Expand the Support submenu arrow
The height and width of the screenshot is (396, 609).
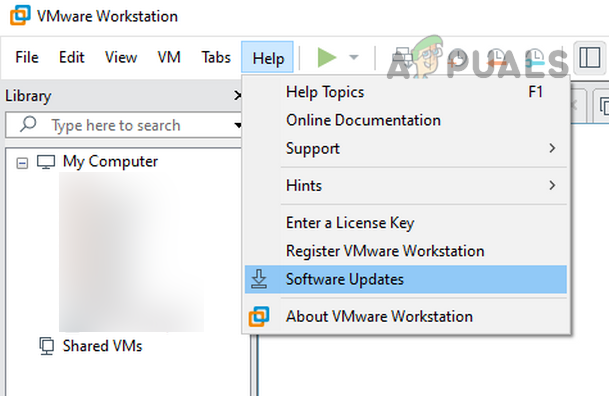(x=552, y=148)
